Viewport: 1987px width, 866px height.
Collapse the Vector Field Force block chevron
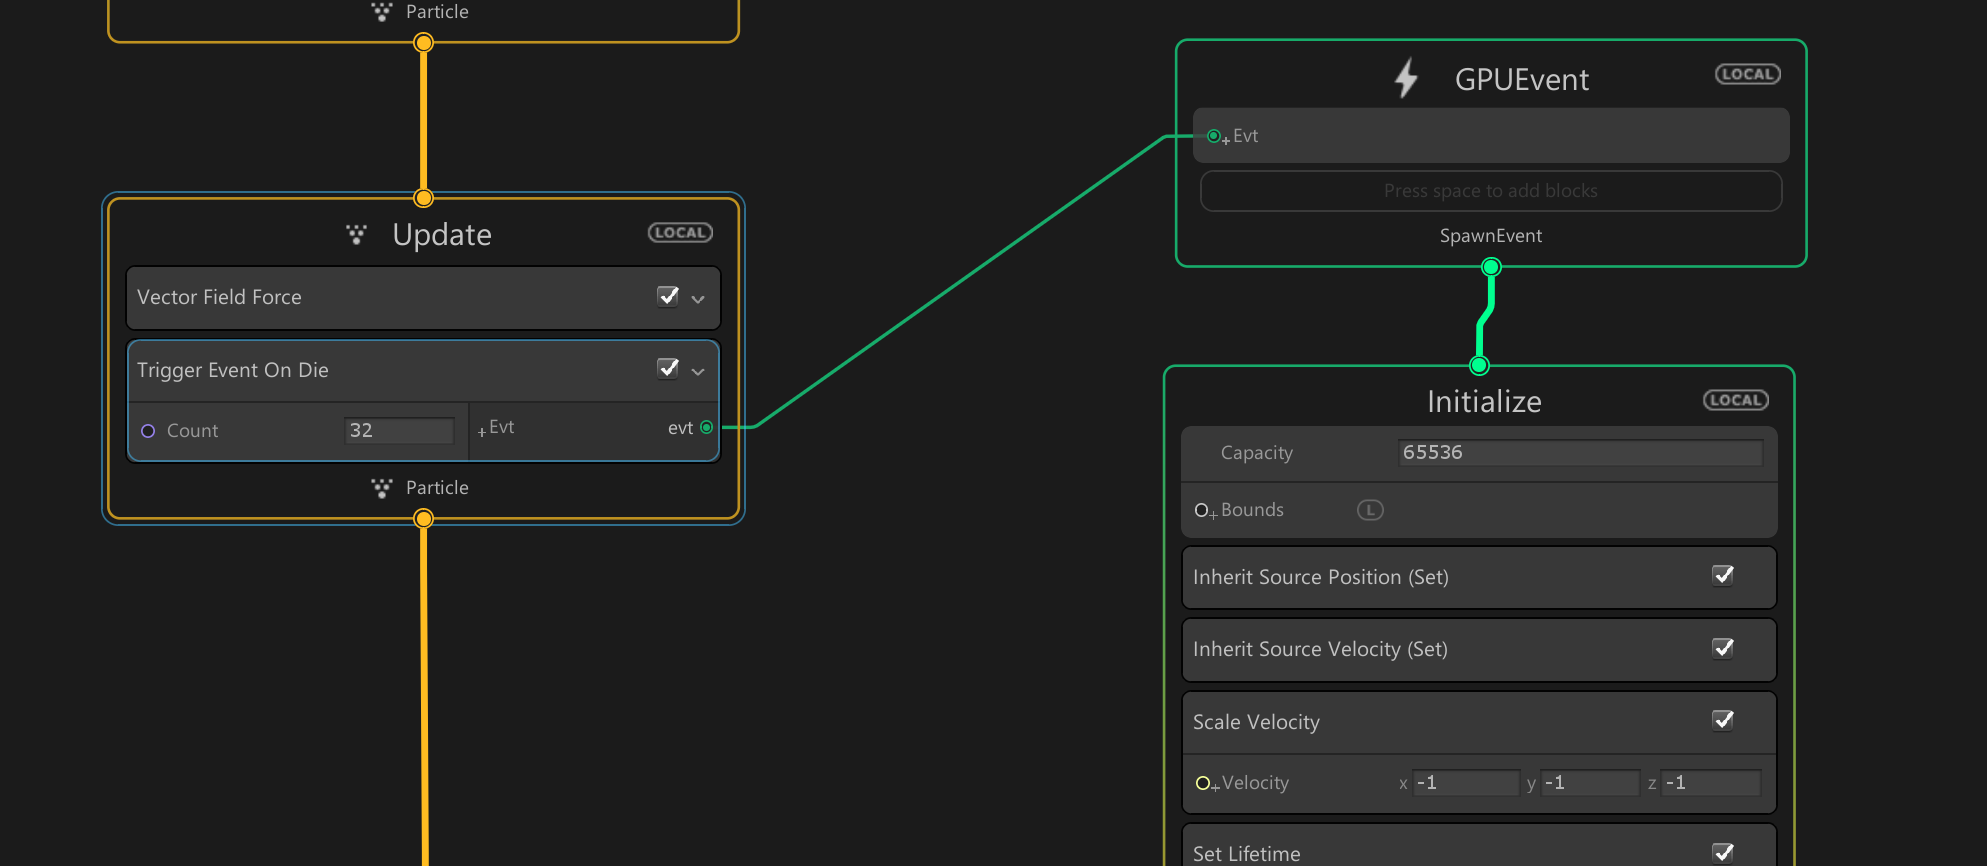[x=698, y=299]
